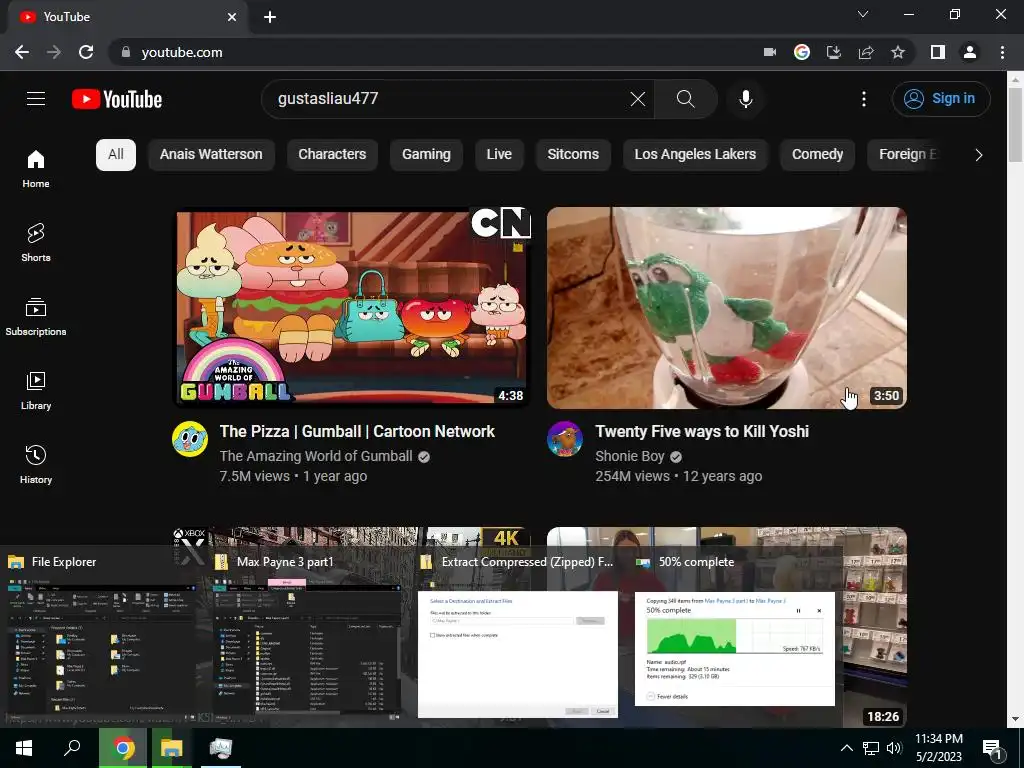This screenshot has width=1024, height=768.
Task: Select the All filter chip
Action: (x=116, y=155)
